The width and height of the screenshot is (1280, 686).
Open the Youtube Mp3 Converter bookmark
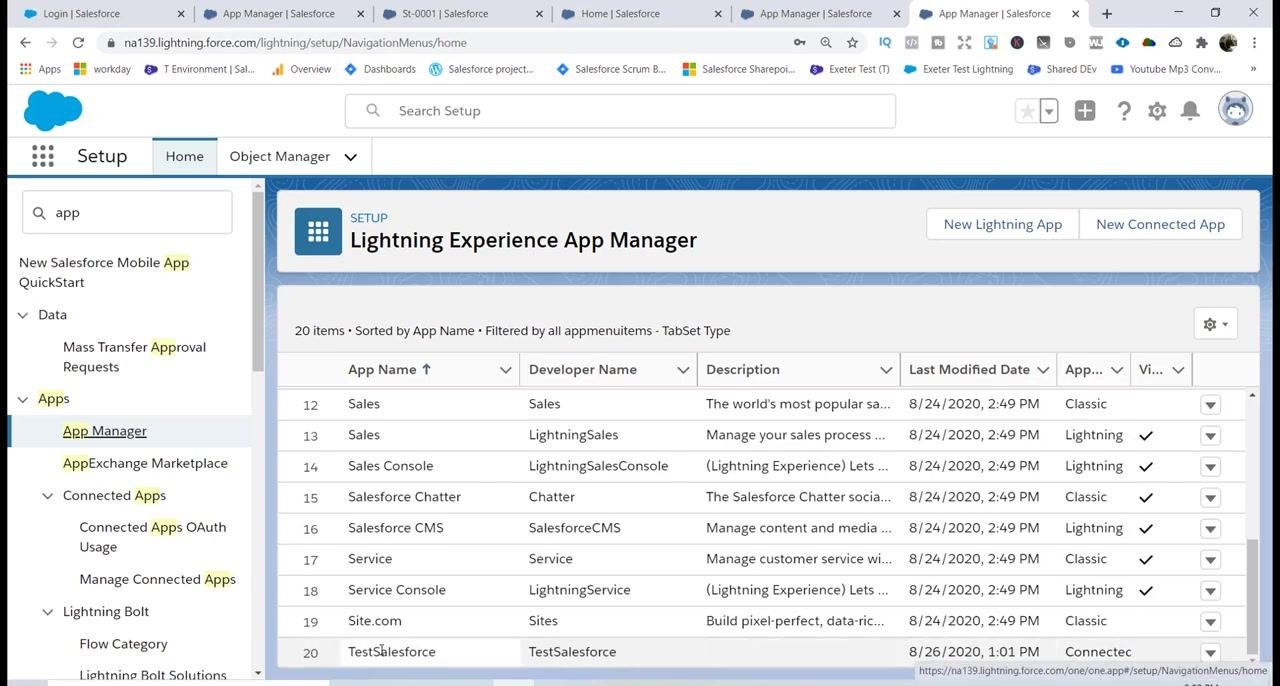pos(1165,69)
